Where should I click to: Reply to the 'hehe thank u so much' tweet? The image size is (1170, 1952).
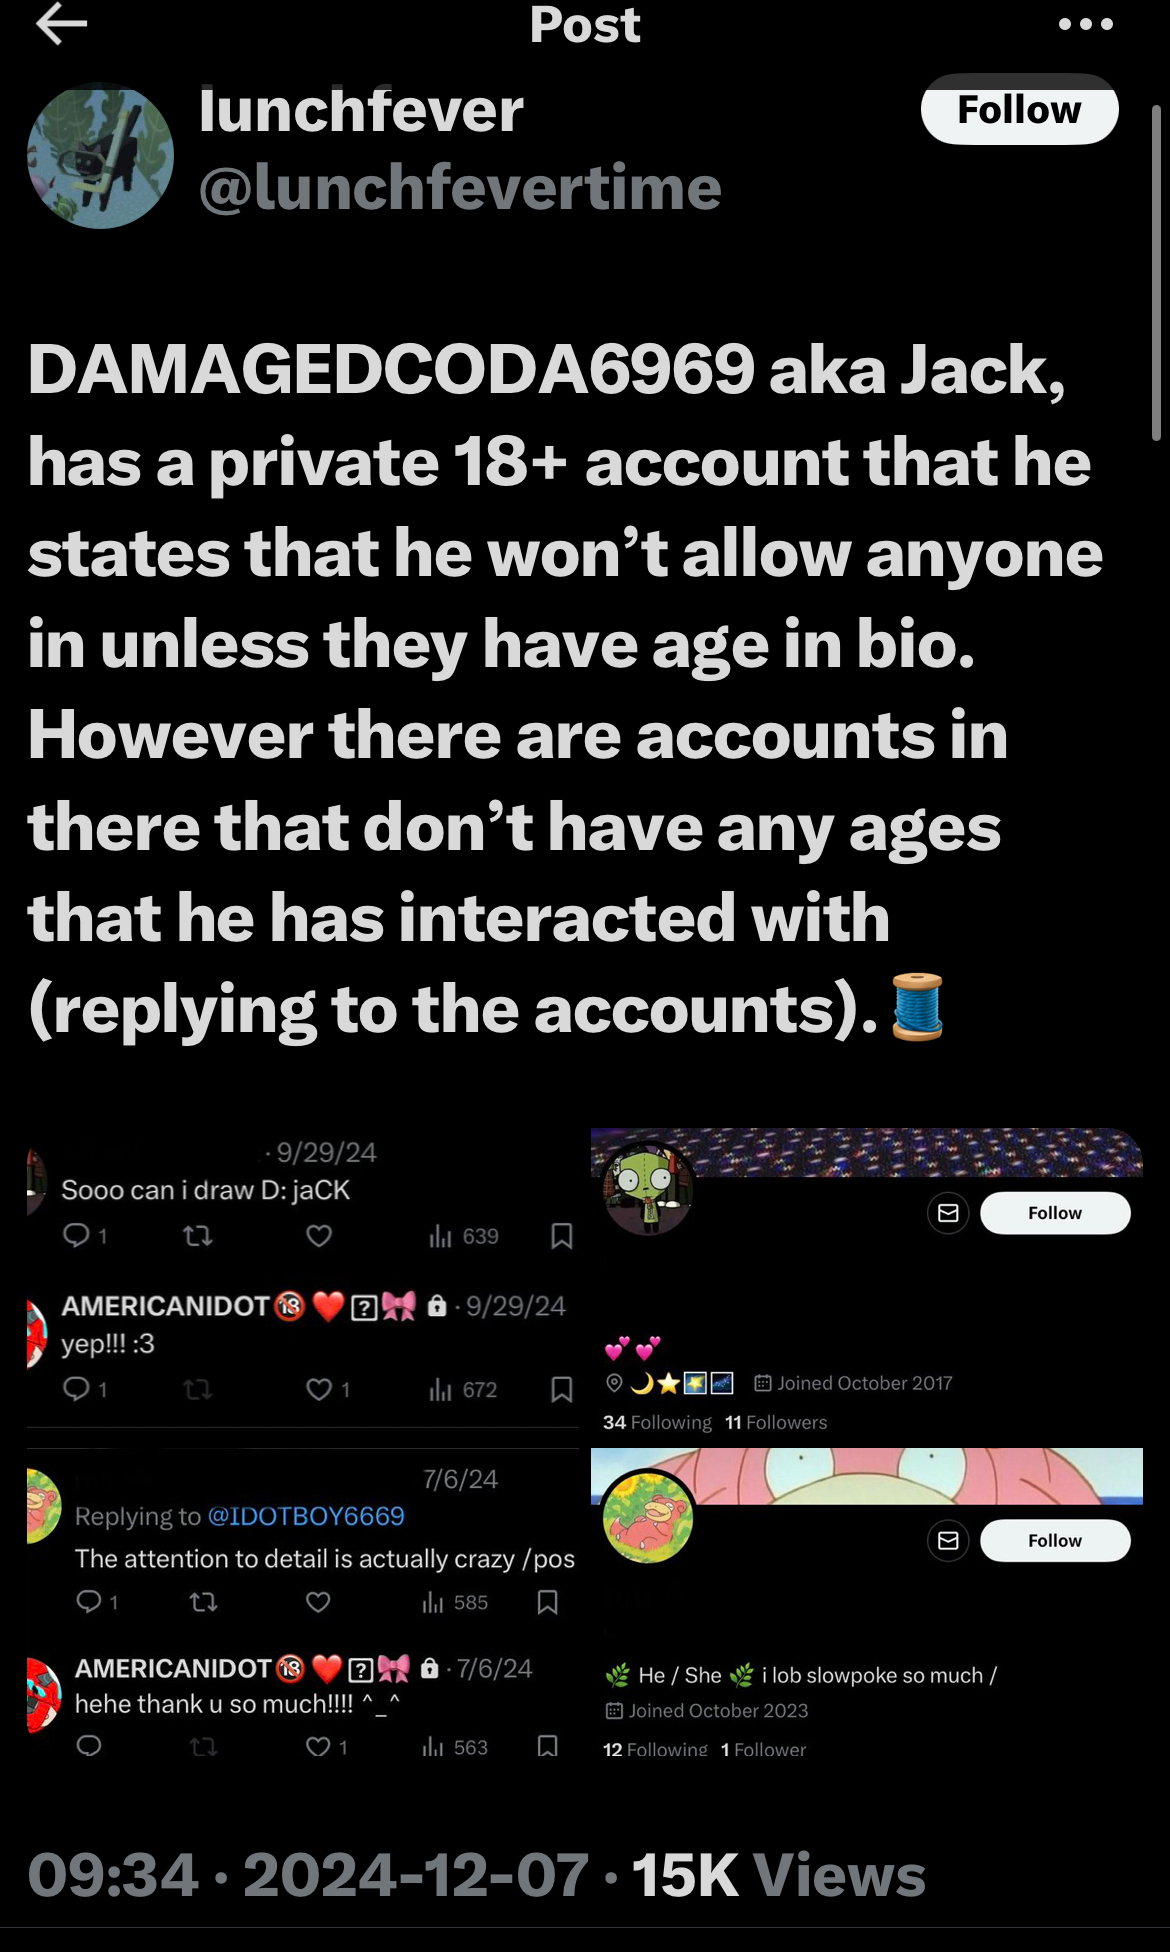click(89, 1746)
